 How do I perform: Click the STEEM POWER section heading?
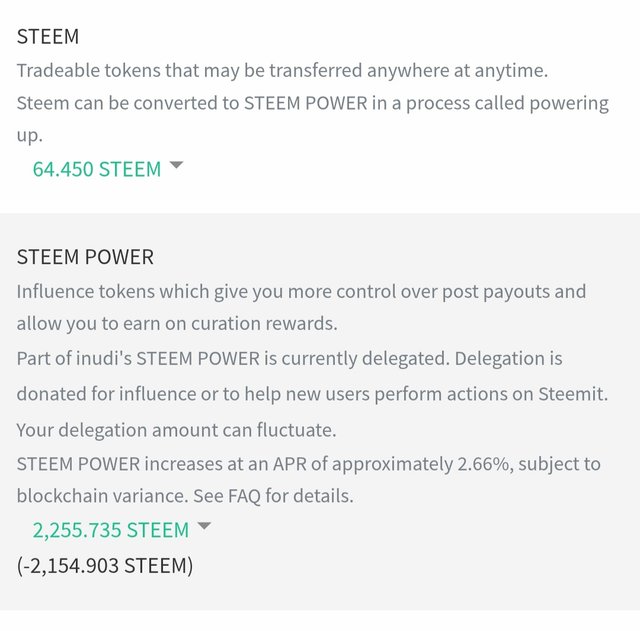pos(85,257)
